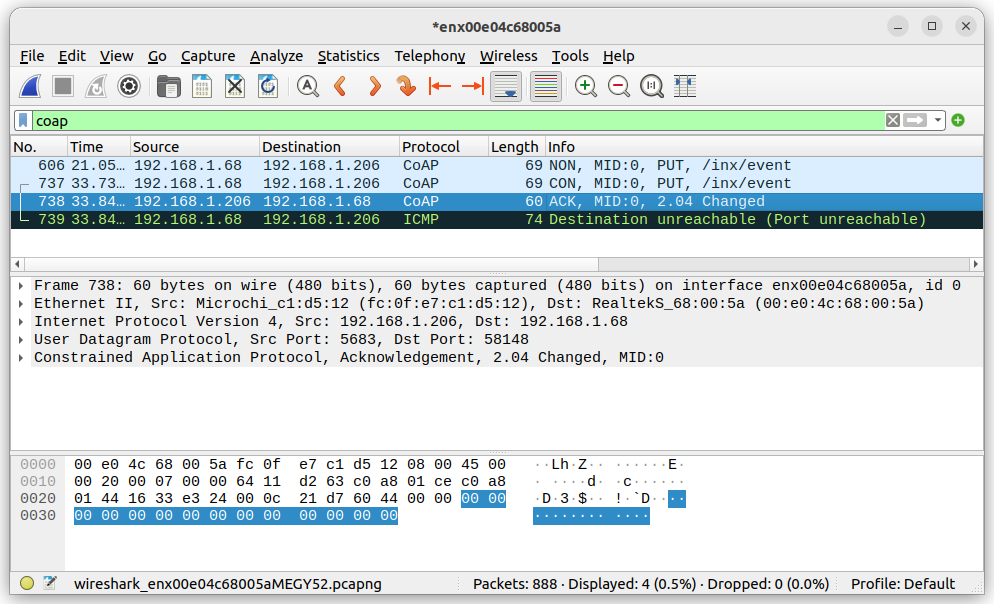Toggle auto-scroll during live capture
994x604 pixels.
point(506,87)
